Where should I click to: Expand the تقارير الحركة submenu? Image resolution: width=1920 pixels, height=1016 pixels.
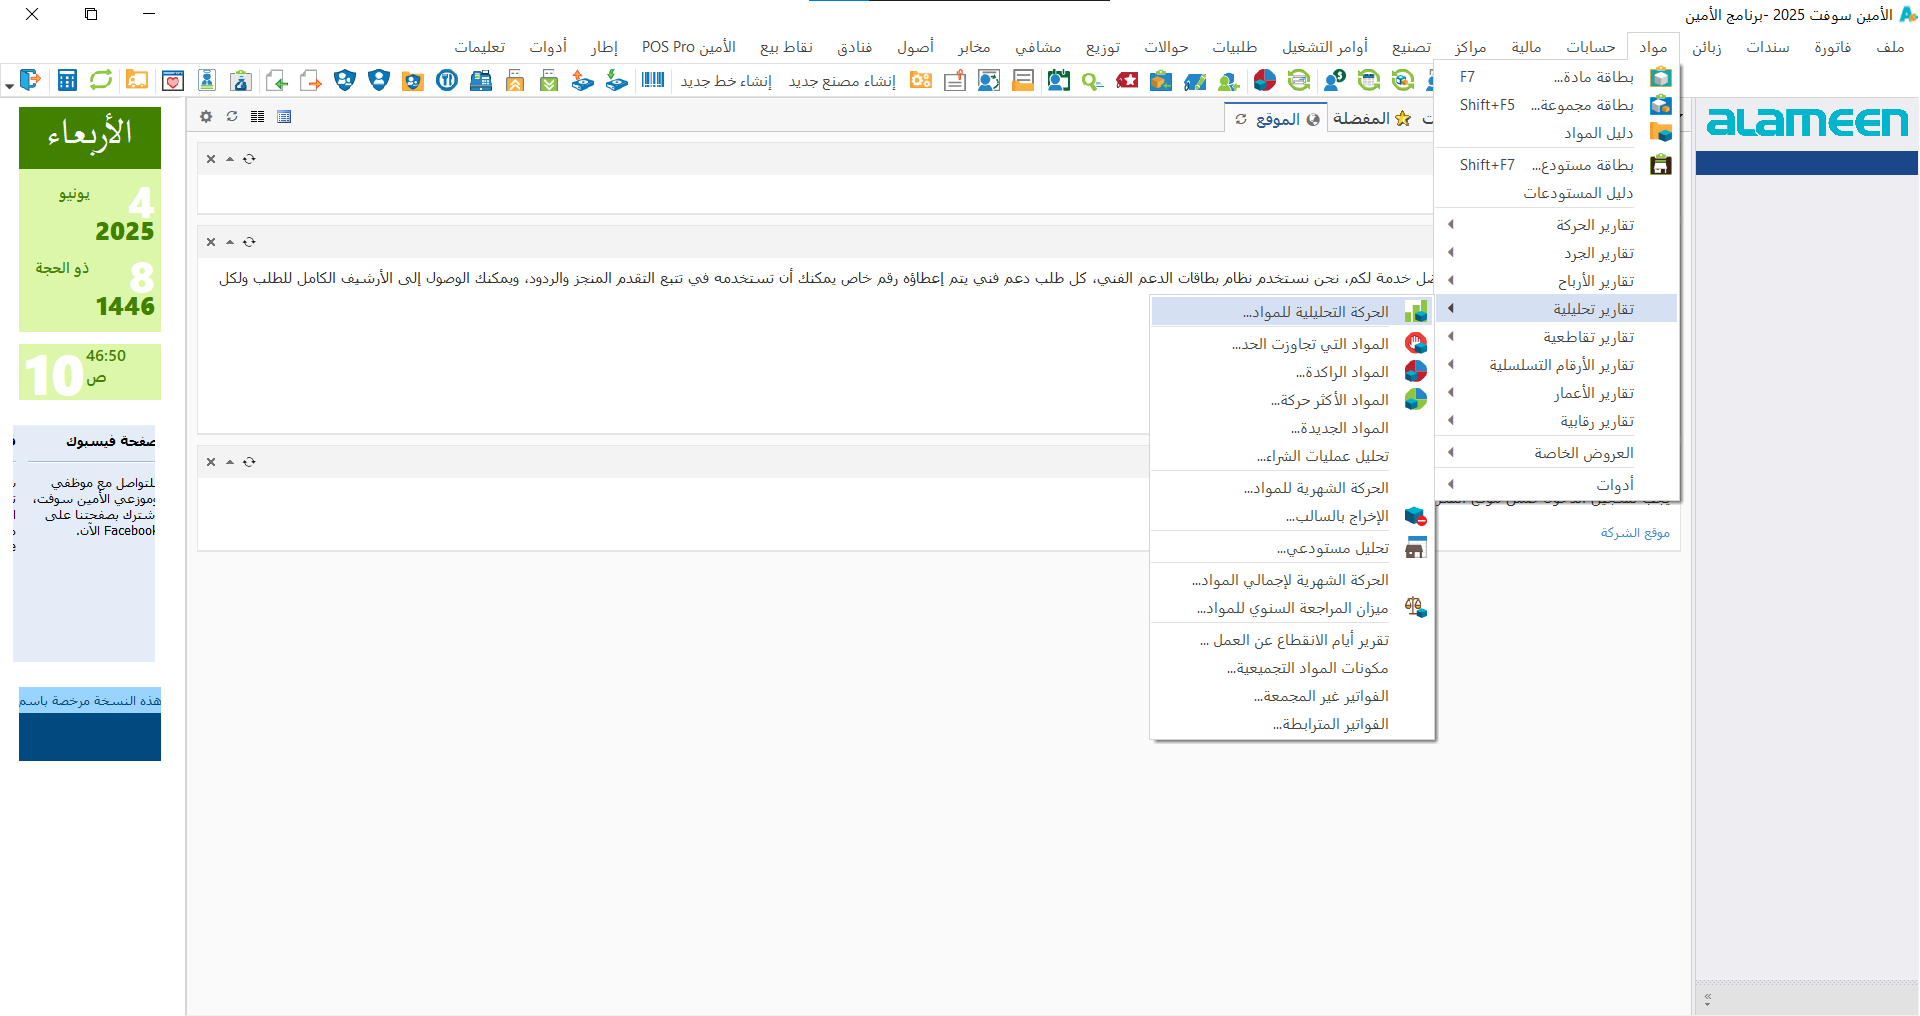point(1594,225)
